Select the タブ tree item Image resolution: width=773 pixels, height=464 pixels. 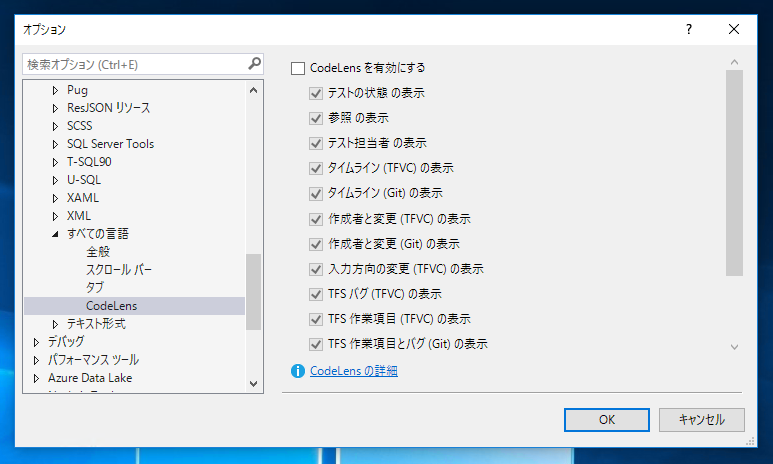[95, 287]
